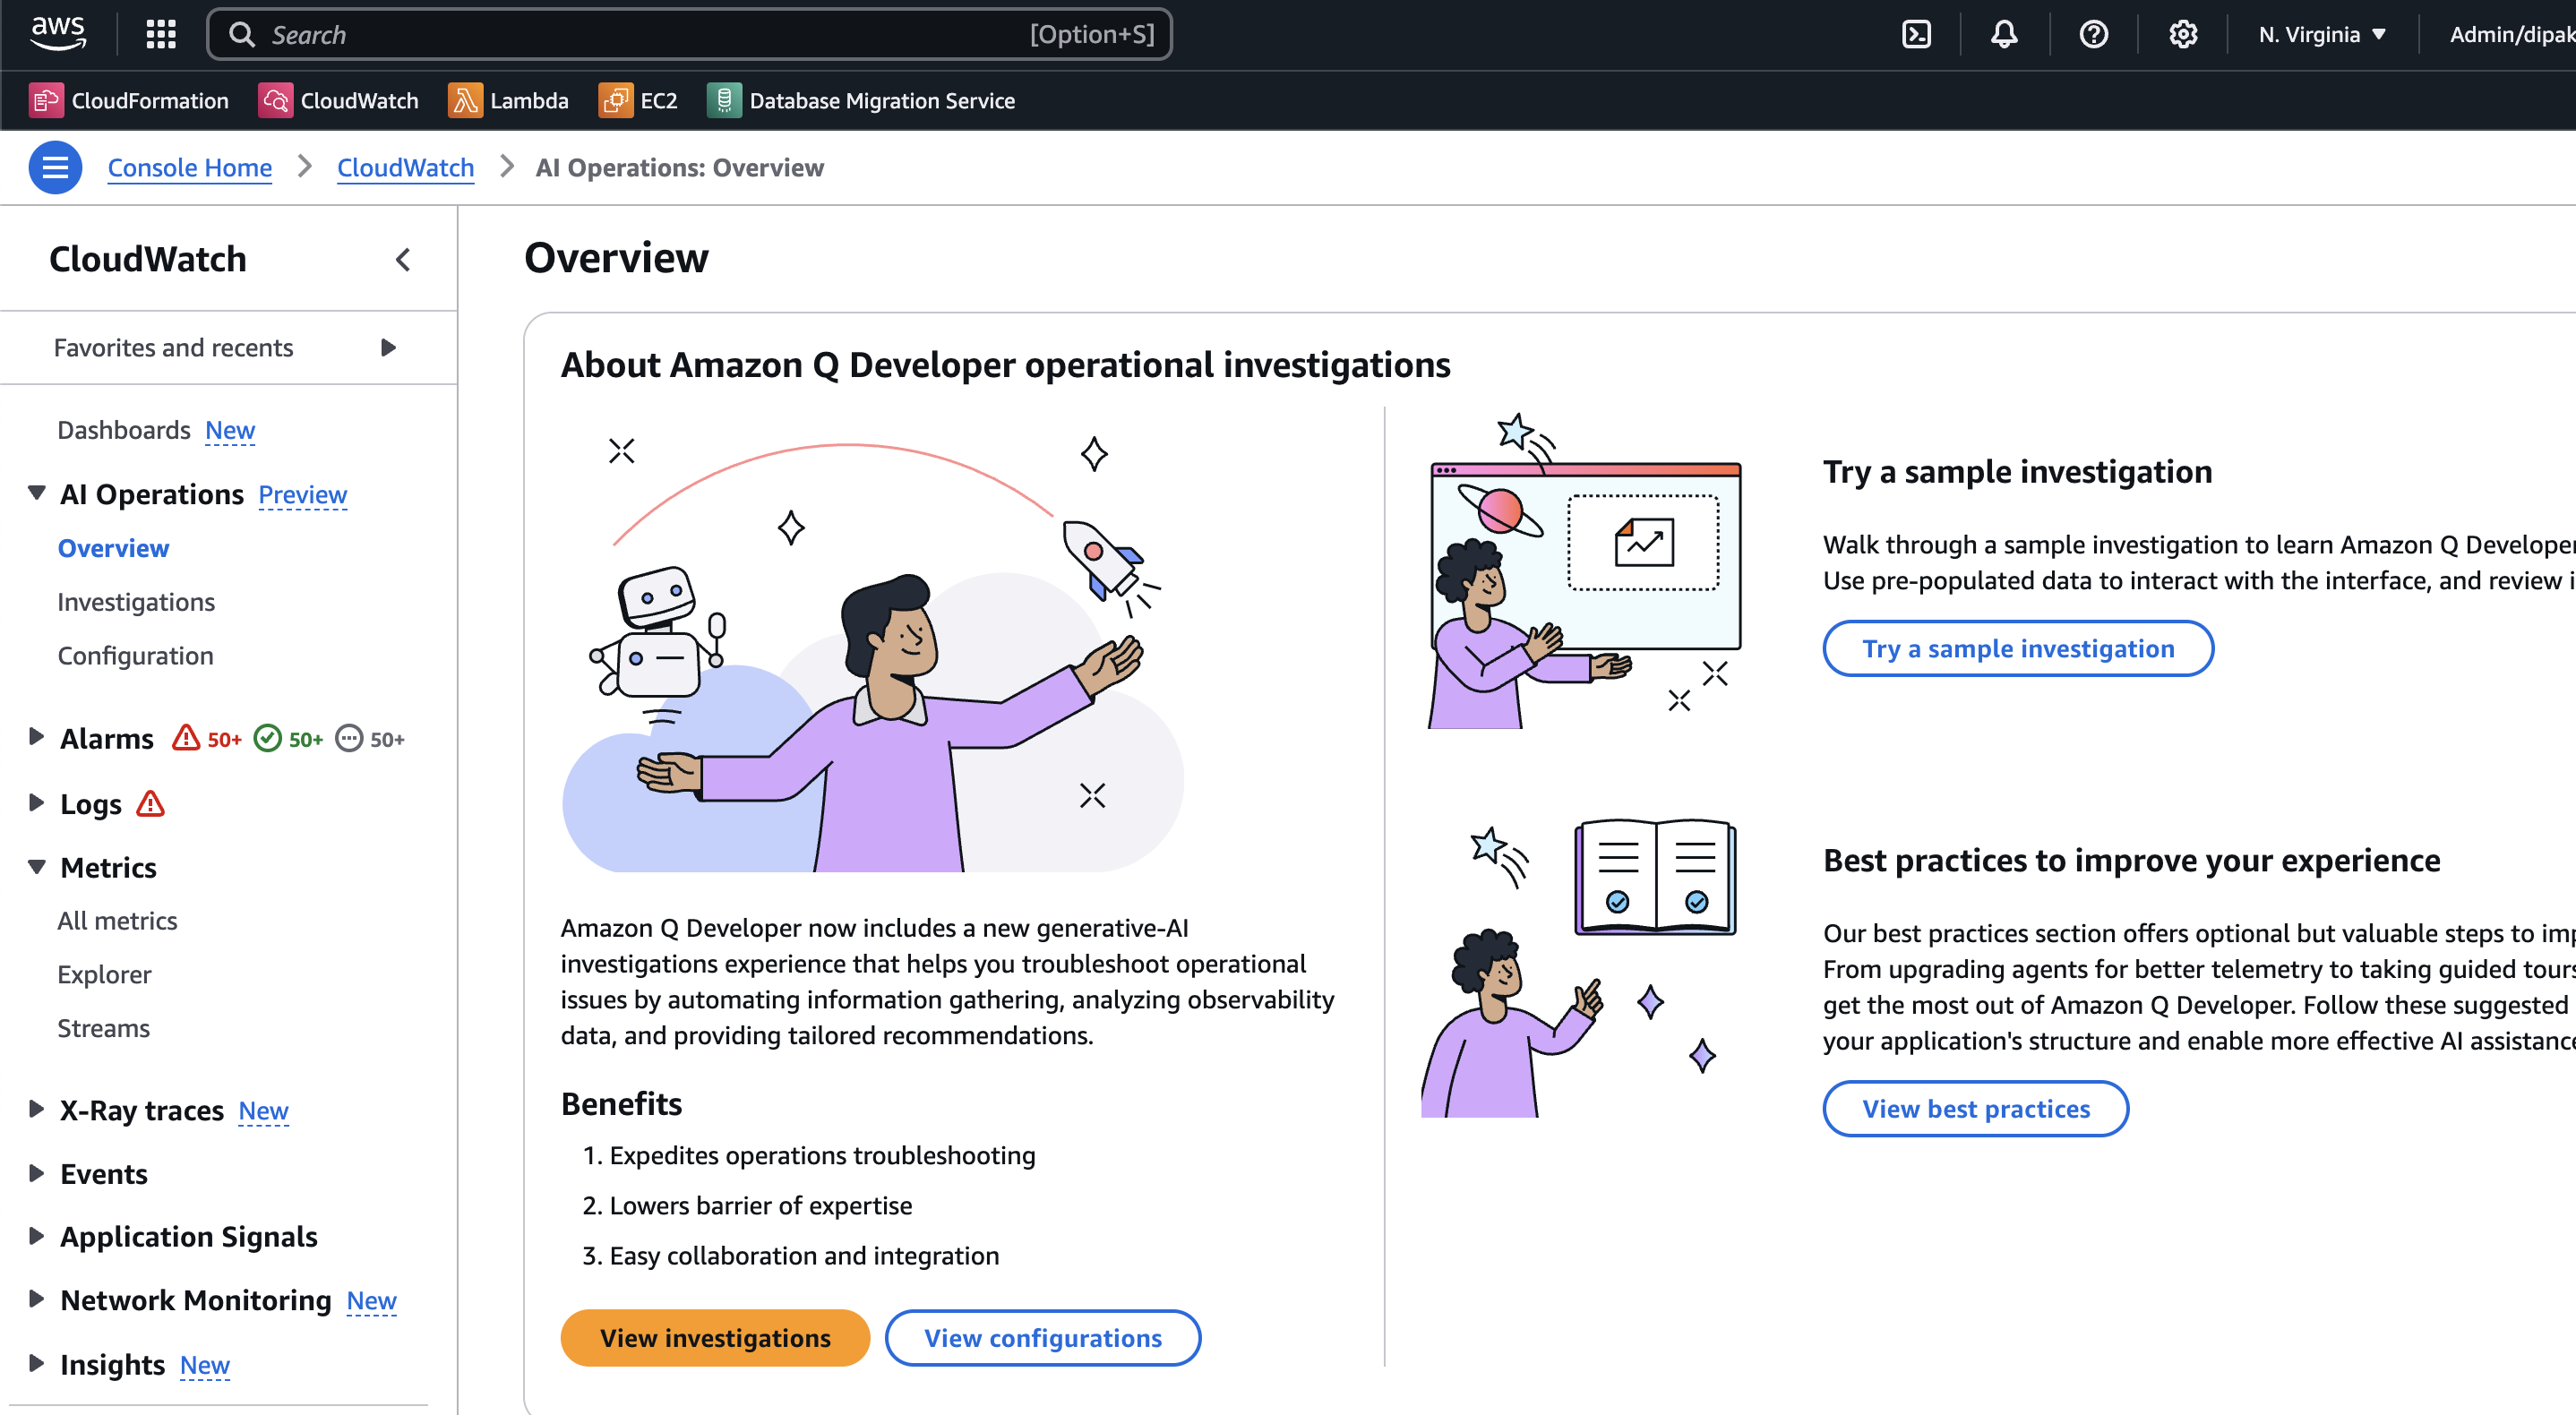Select Overview under AI Operations

coord(113,548)
